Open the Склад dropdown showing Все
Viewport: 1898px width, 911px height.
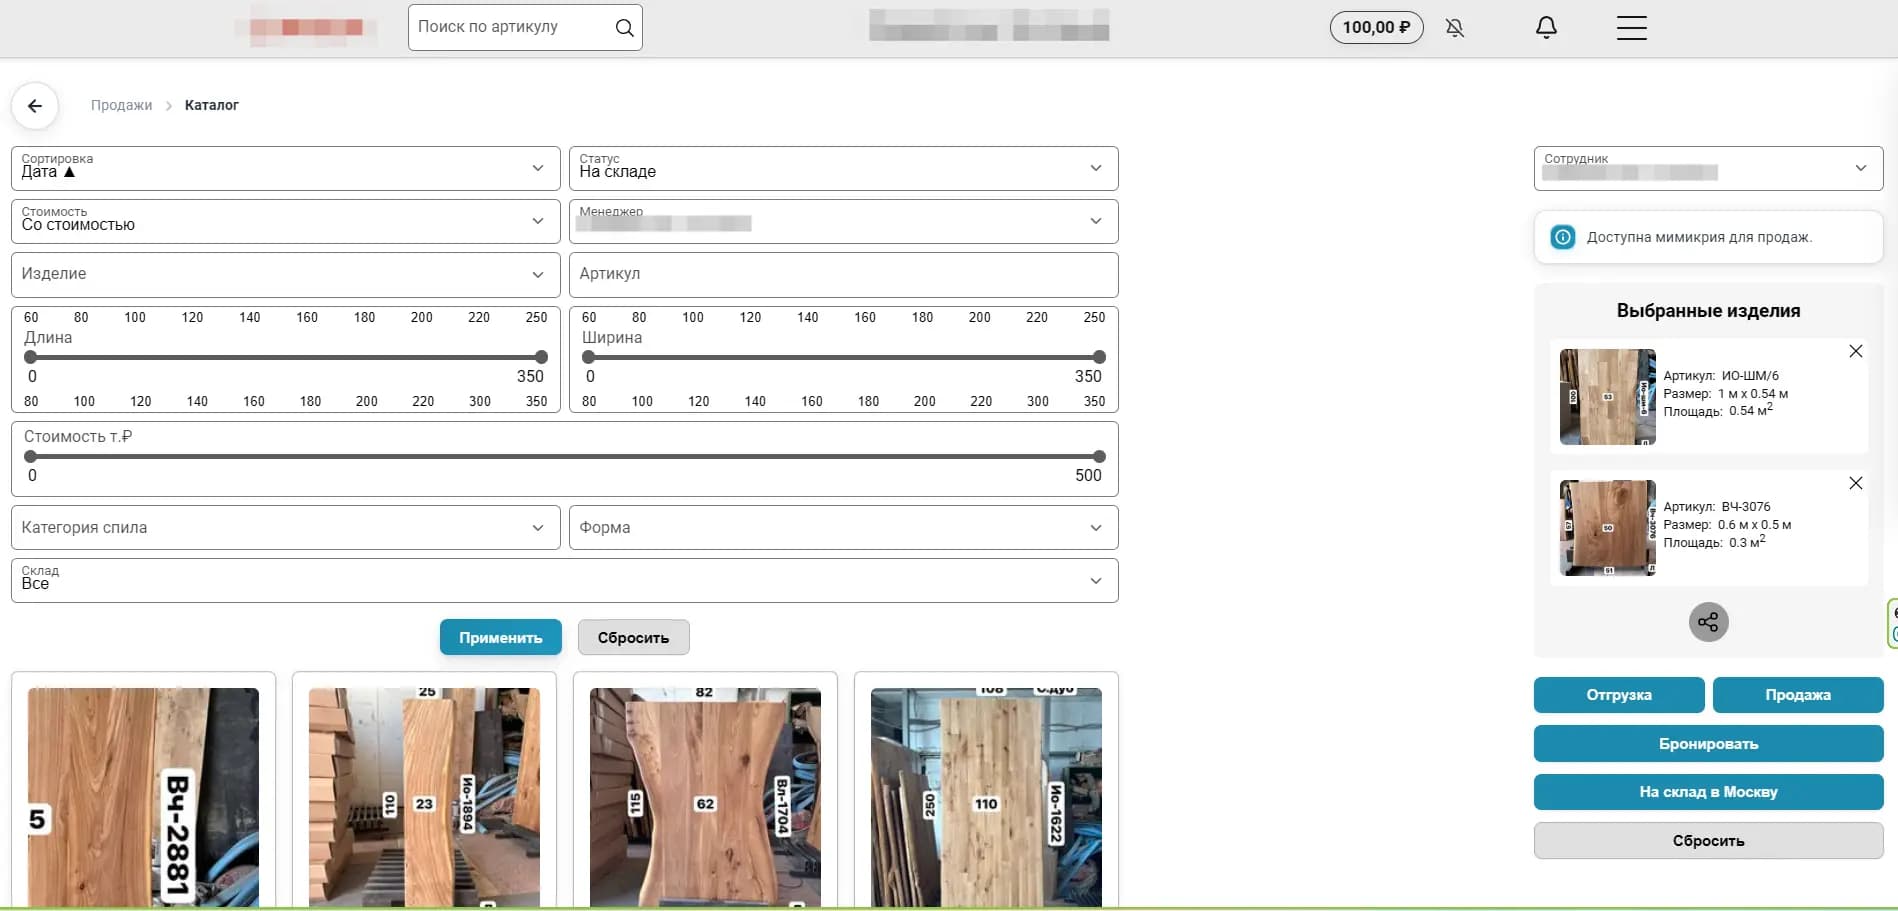click(x=1095, y=580)
